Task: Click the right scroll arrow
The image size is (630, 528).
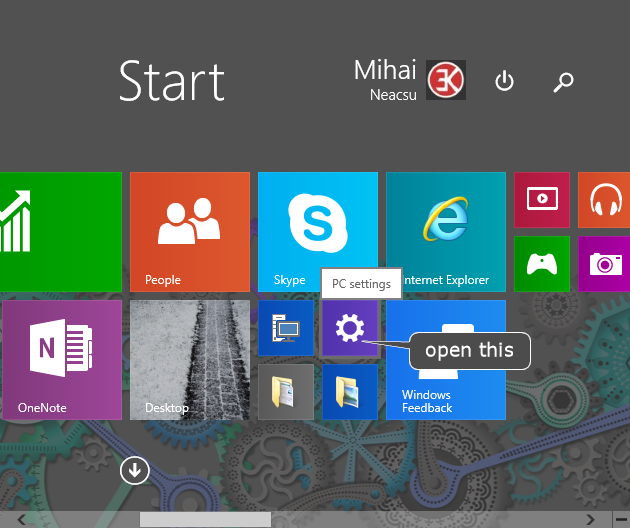Action: click(x=590, y=520)
